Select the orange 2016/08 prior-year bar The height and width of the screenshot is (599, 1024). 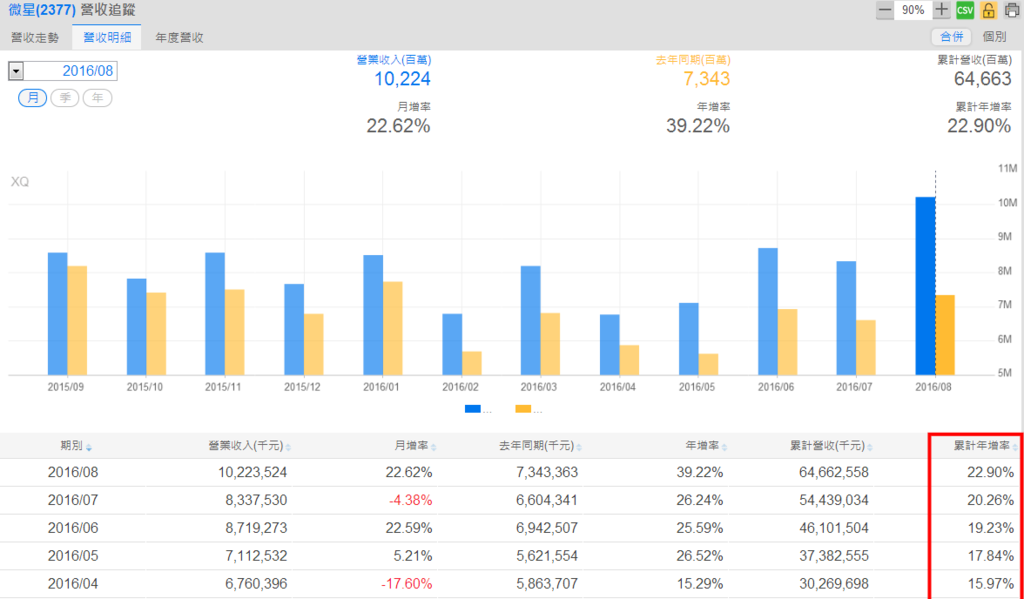(945, 335)
